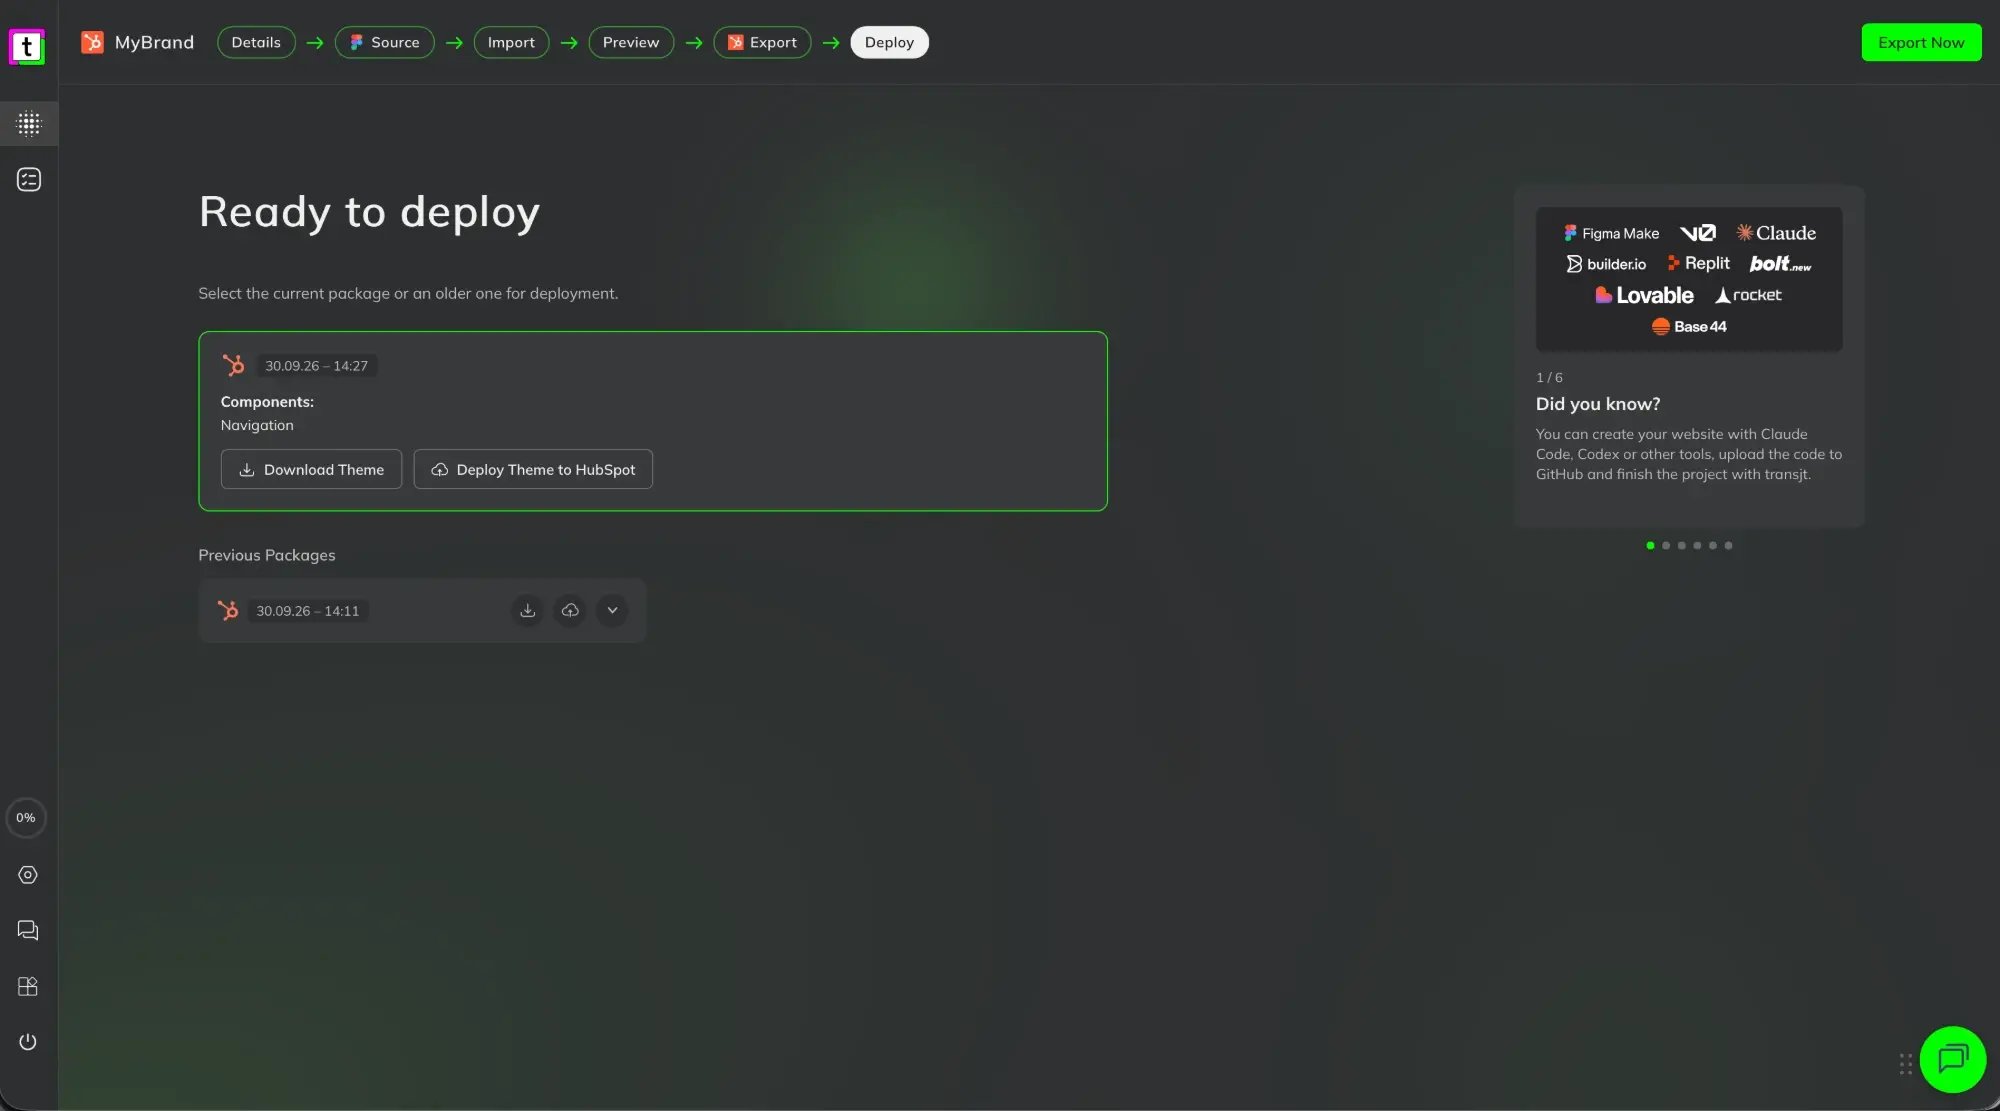Viewport: 2000px width, 1111px height.
Task: Go to the Export step
Action: 762,42
